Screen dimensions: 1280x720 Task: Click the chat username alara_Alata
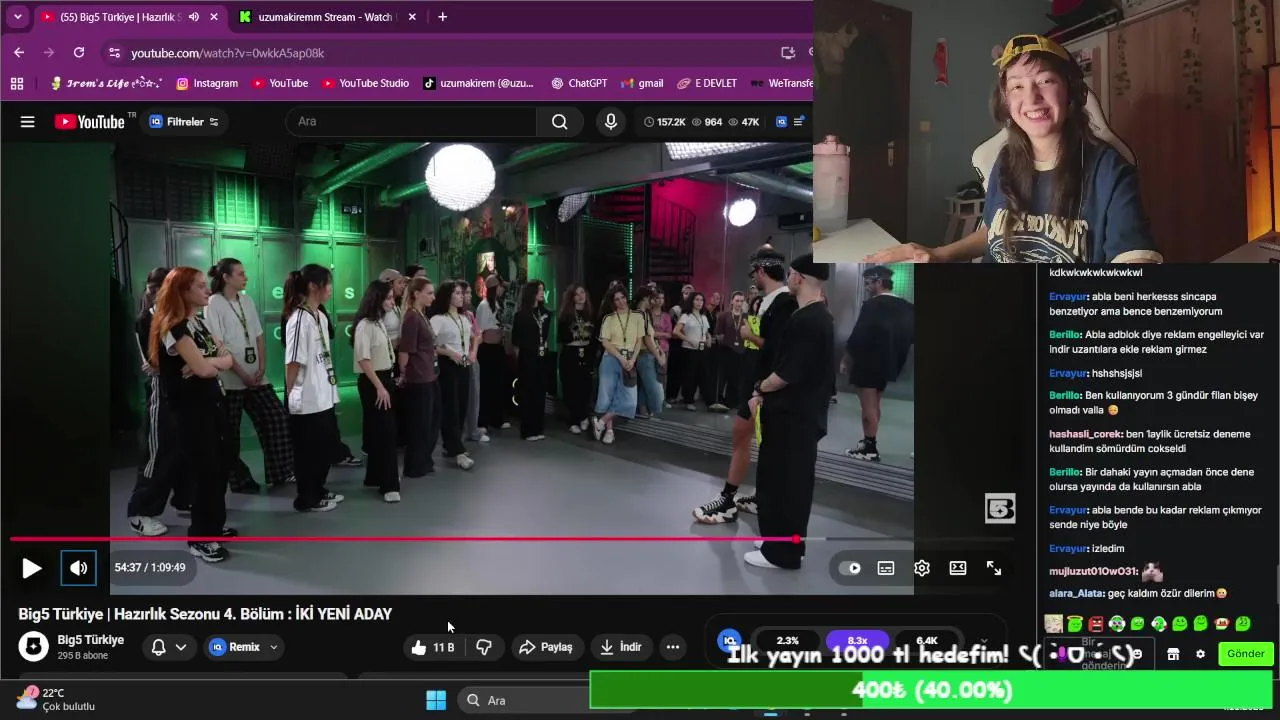[1076, 593]
